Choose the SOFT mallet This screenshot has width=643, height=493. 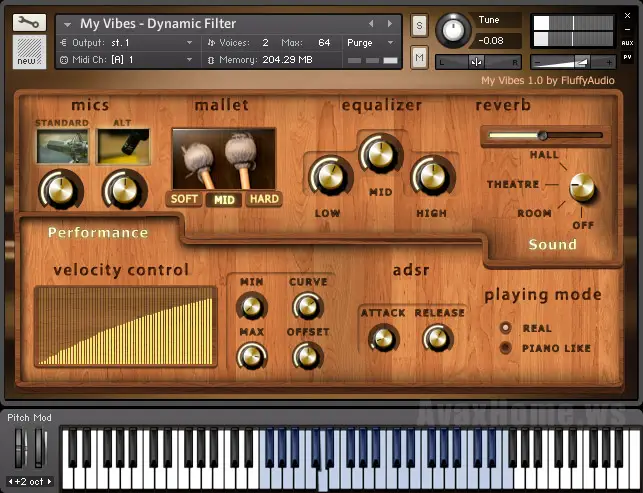tap(184, 199)
